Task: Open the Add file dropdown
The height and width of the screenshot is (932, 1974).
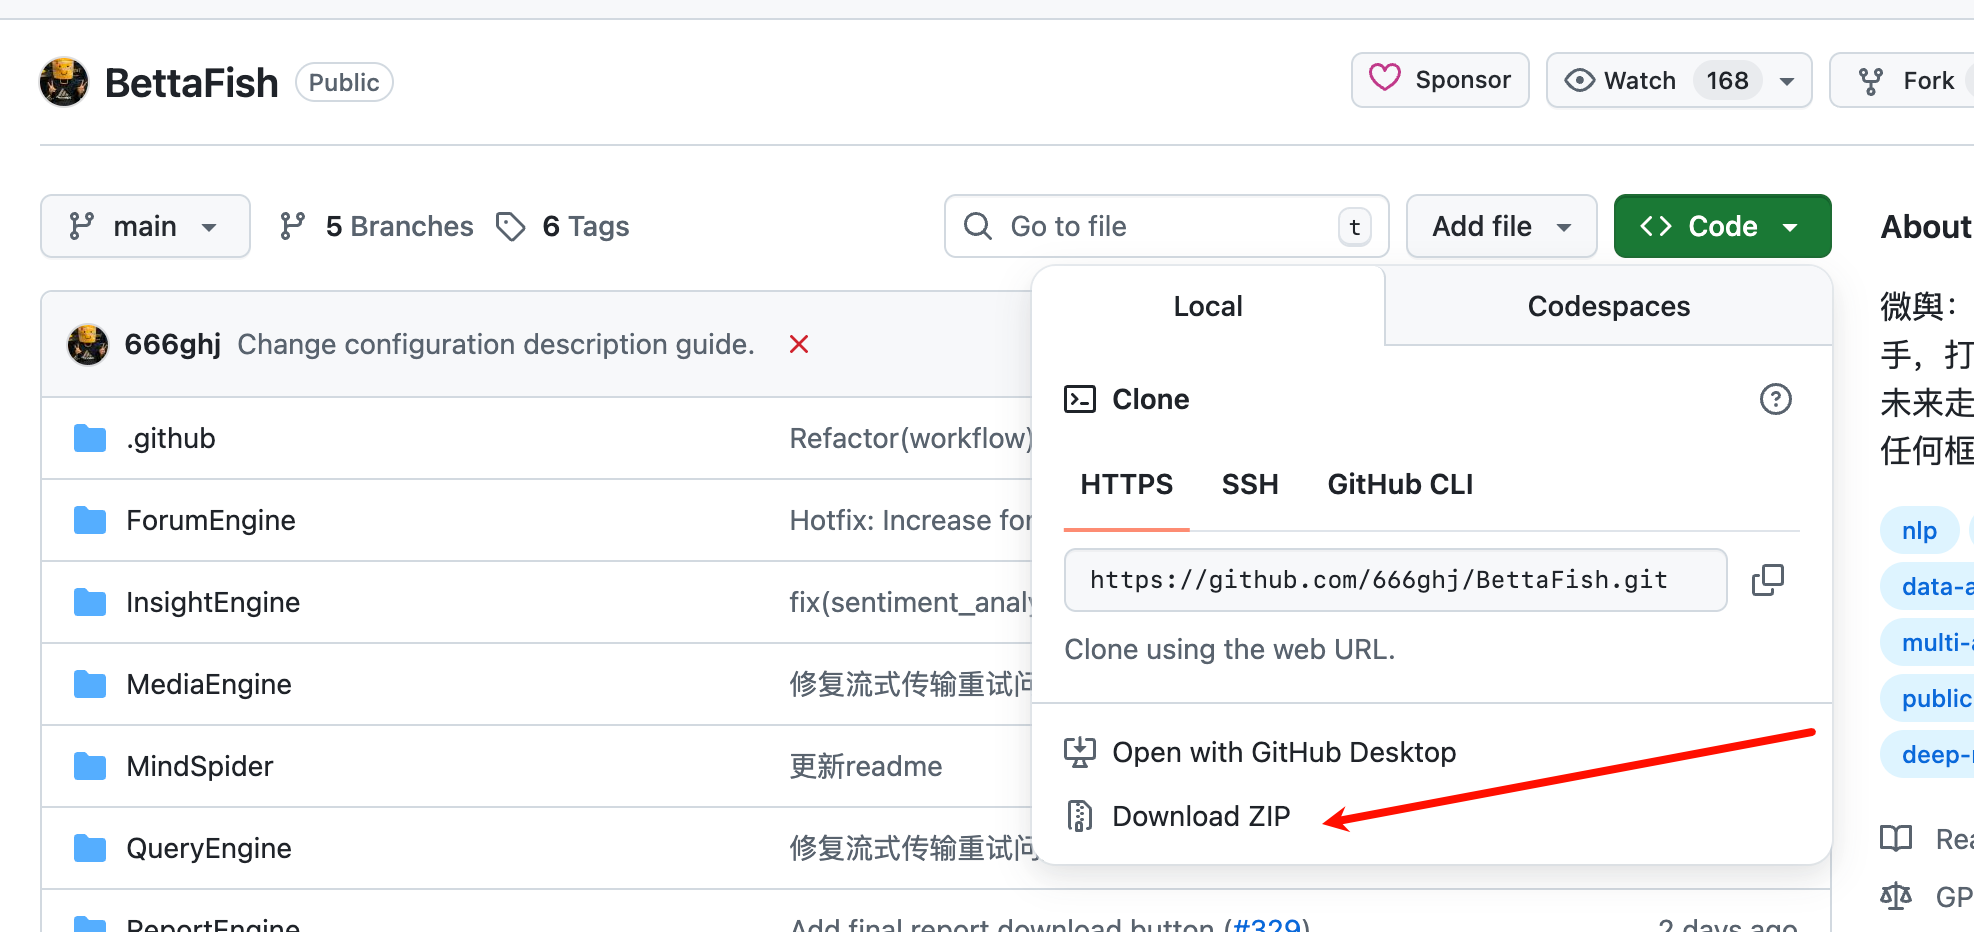Action: 1501,226
